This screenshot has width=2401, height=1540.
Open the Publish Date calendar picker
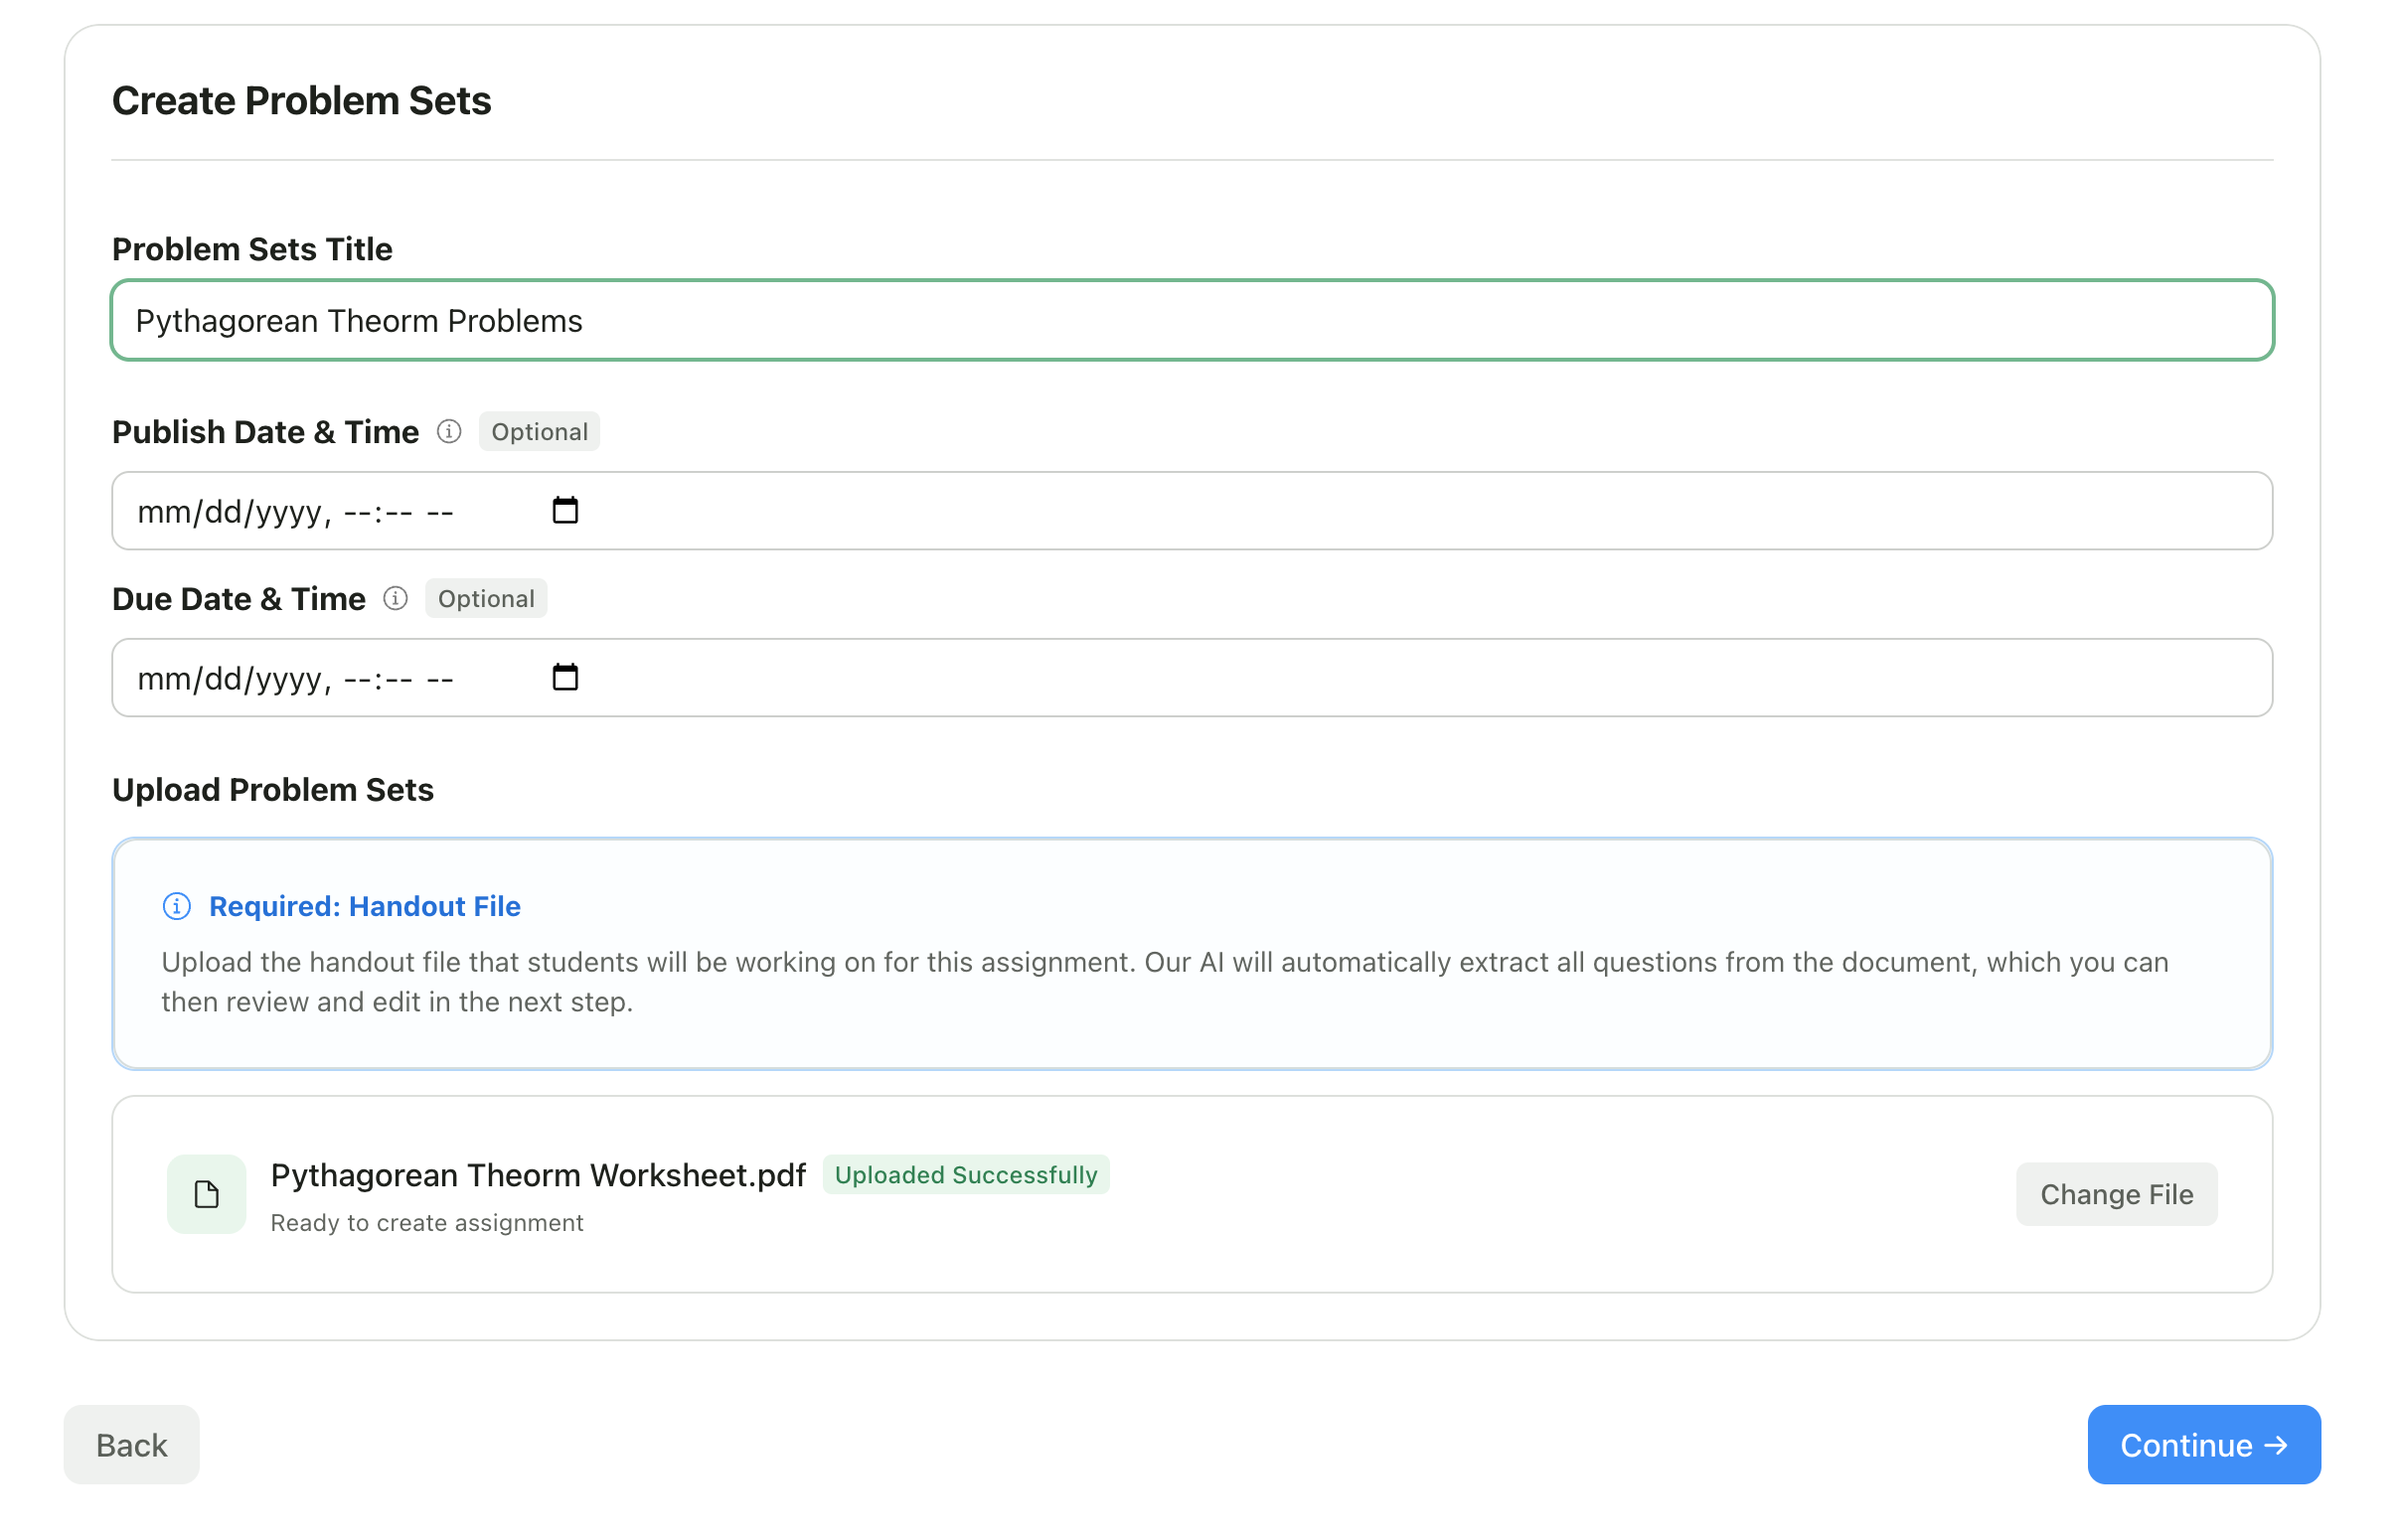coord(566,511)
